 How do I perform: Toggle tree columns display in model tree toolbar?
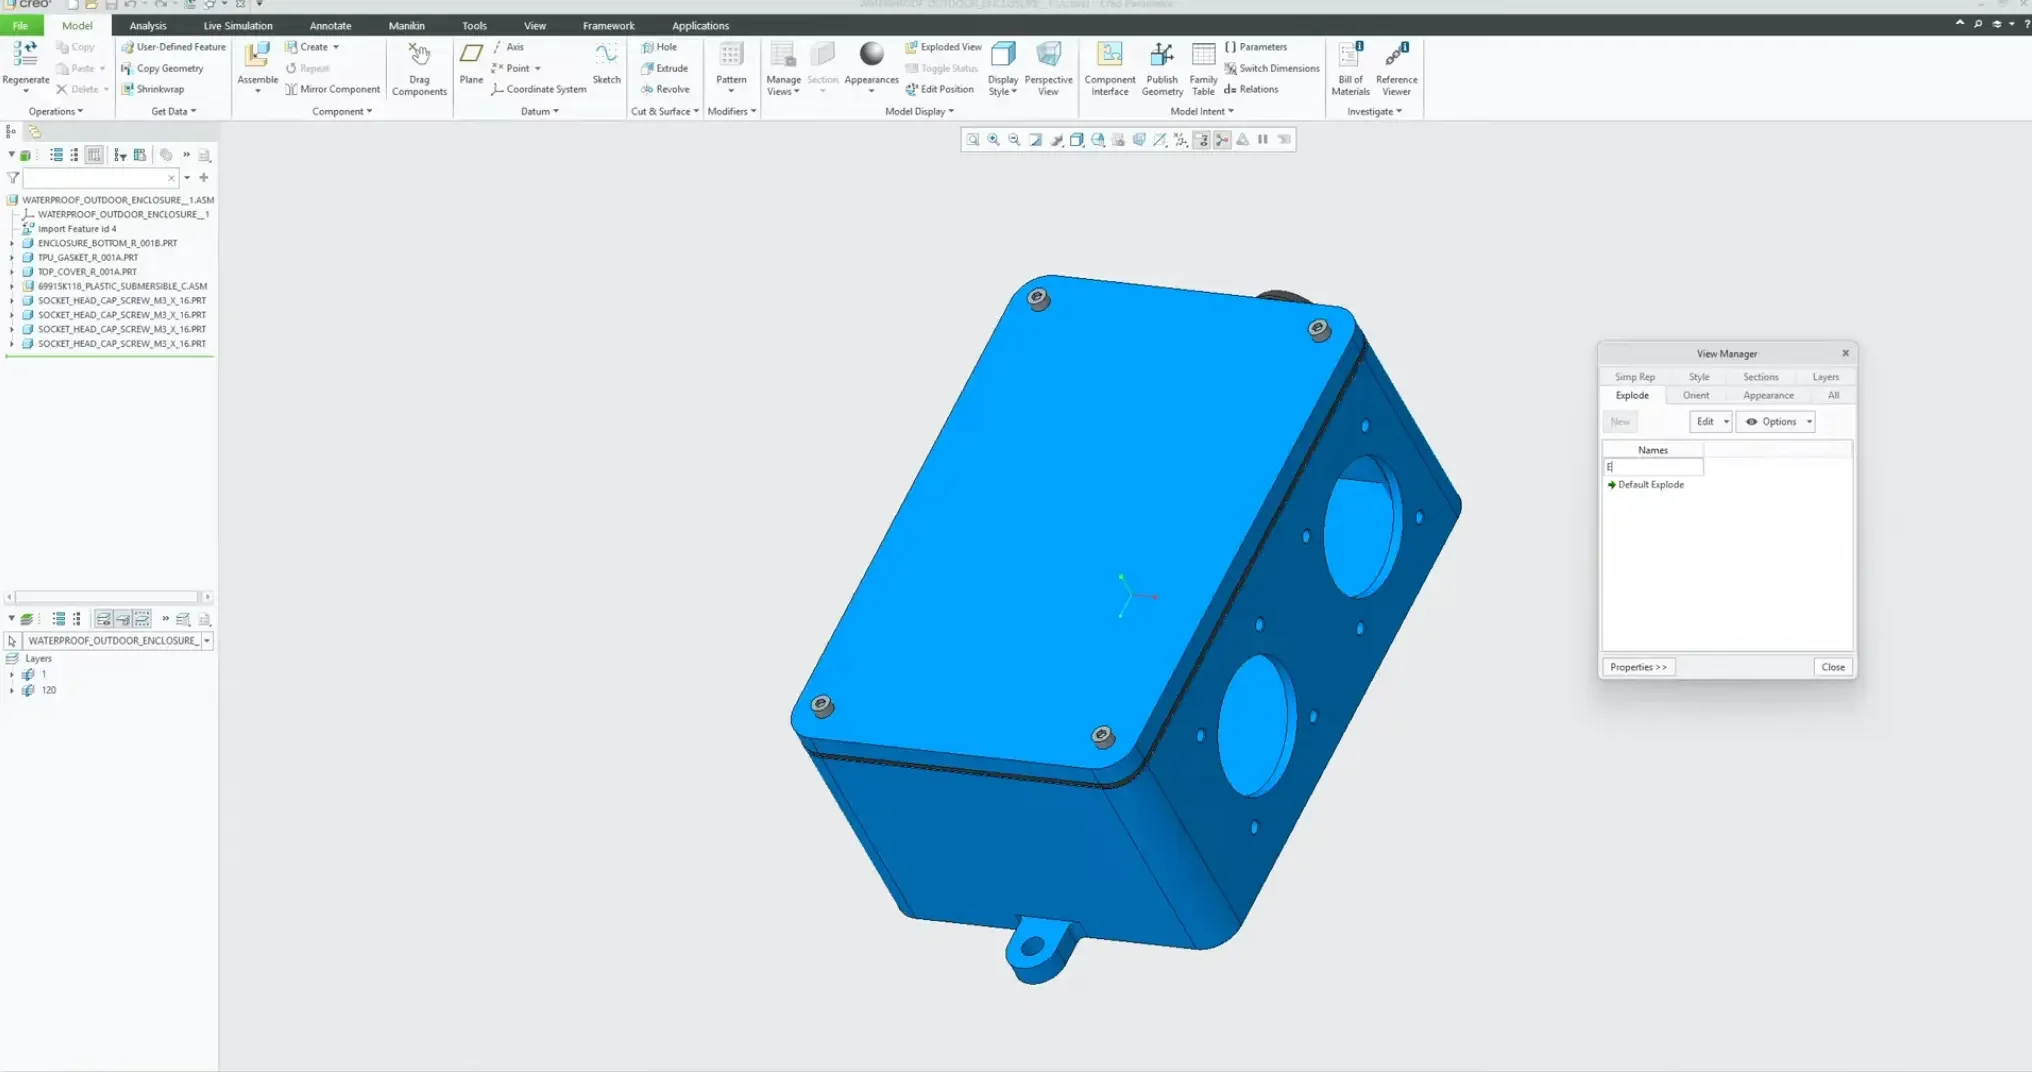[94, 155]
